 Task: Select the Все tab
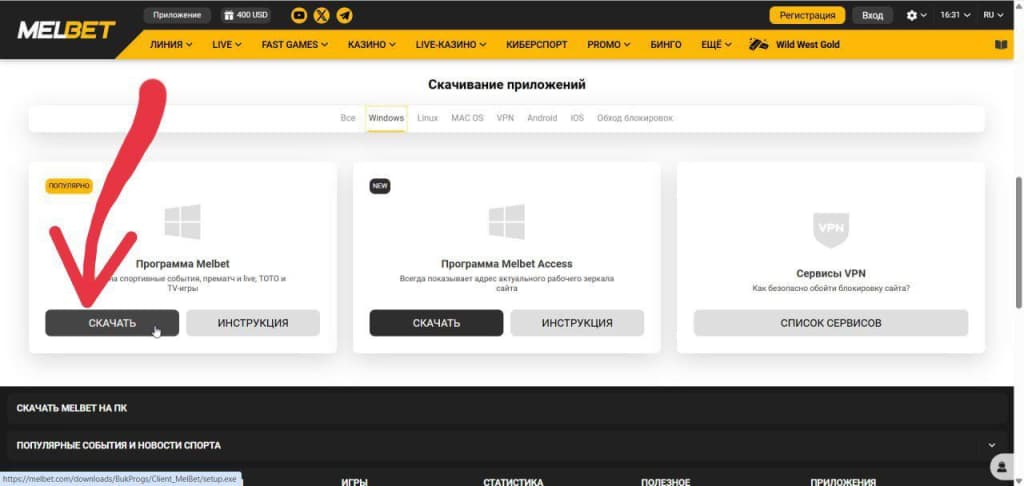coord(348,118)
